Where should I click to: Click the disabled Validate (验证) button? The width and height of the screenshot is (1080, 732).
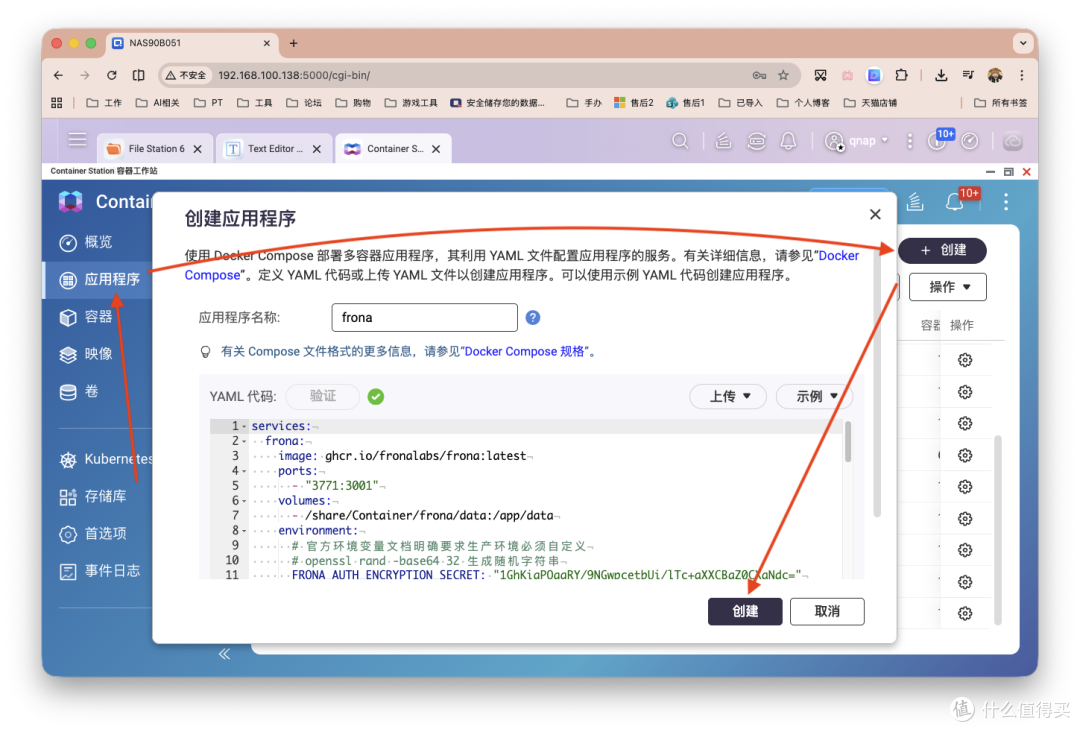[x=323, y=396]
